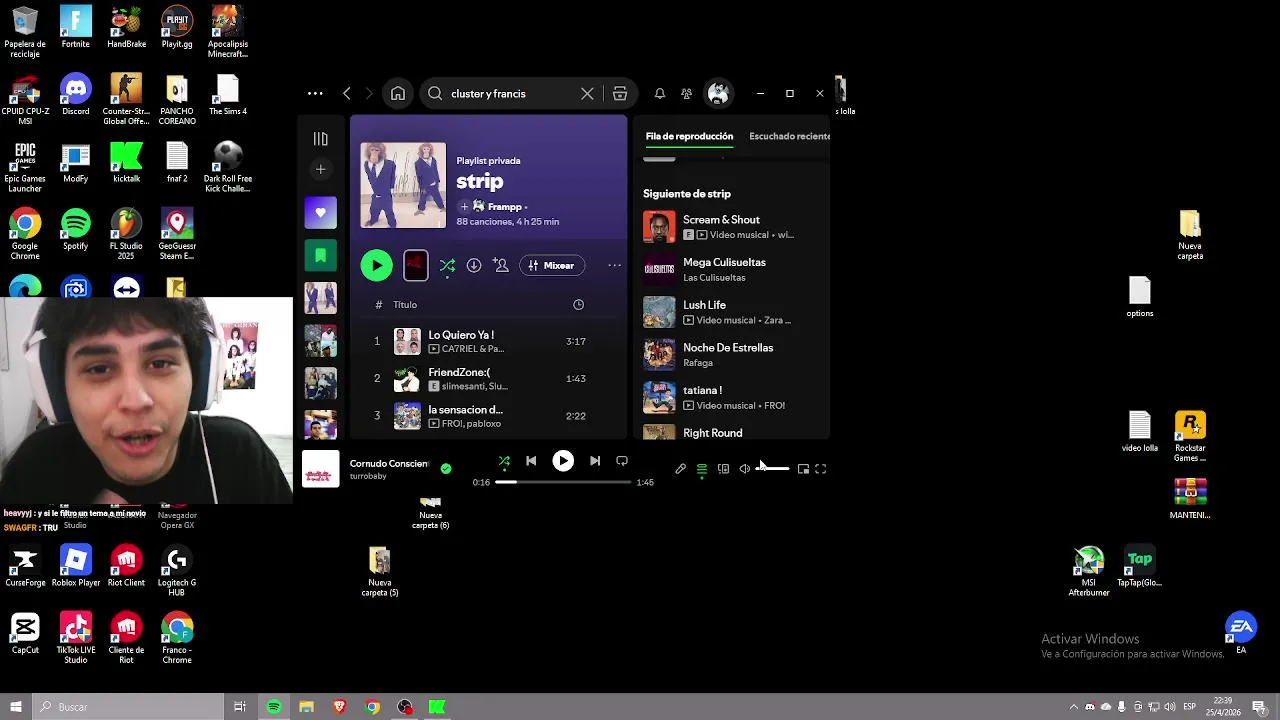Viewport: 1280px width, 720px height.
Task: Skip to next track
Action: click(595, 461)
